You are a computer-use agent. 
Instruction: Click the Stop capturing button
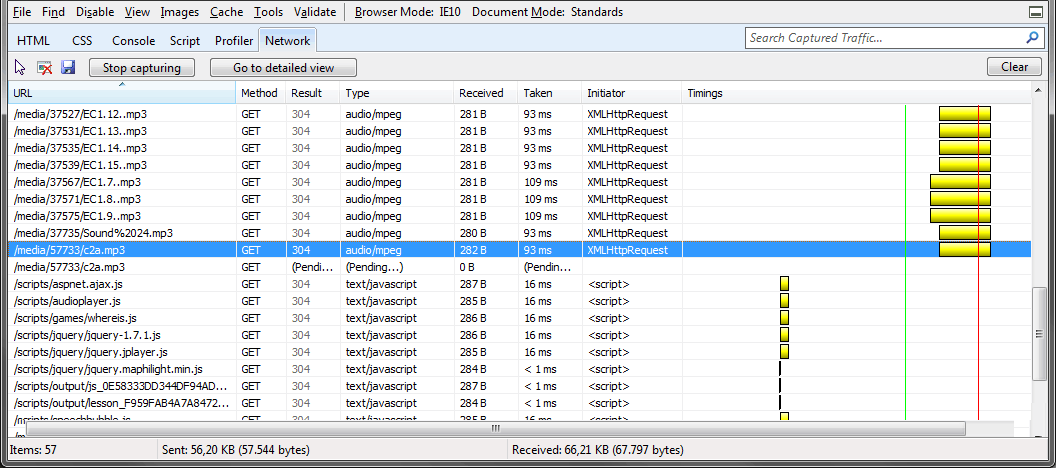coord(141,67)
